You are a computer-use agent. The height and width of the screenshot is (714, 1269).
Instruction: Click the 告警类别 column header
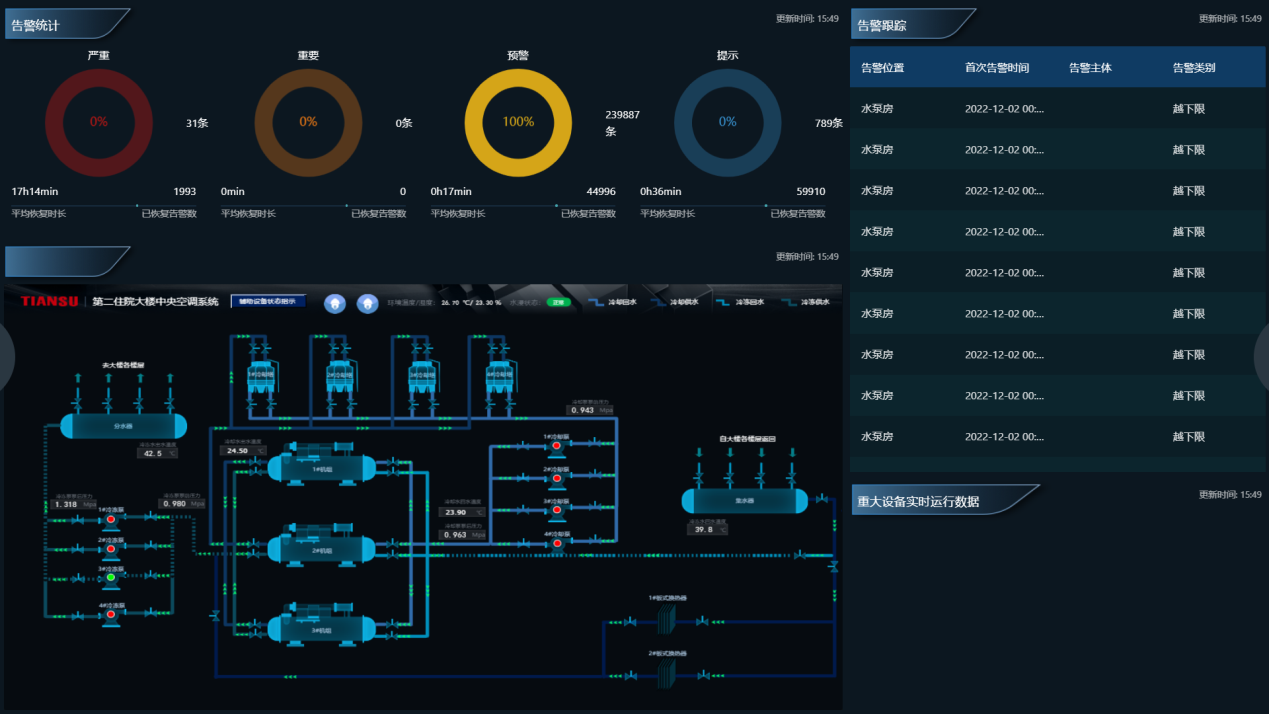tap(1194, 68)
